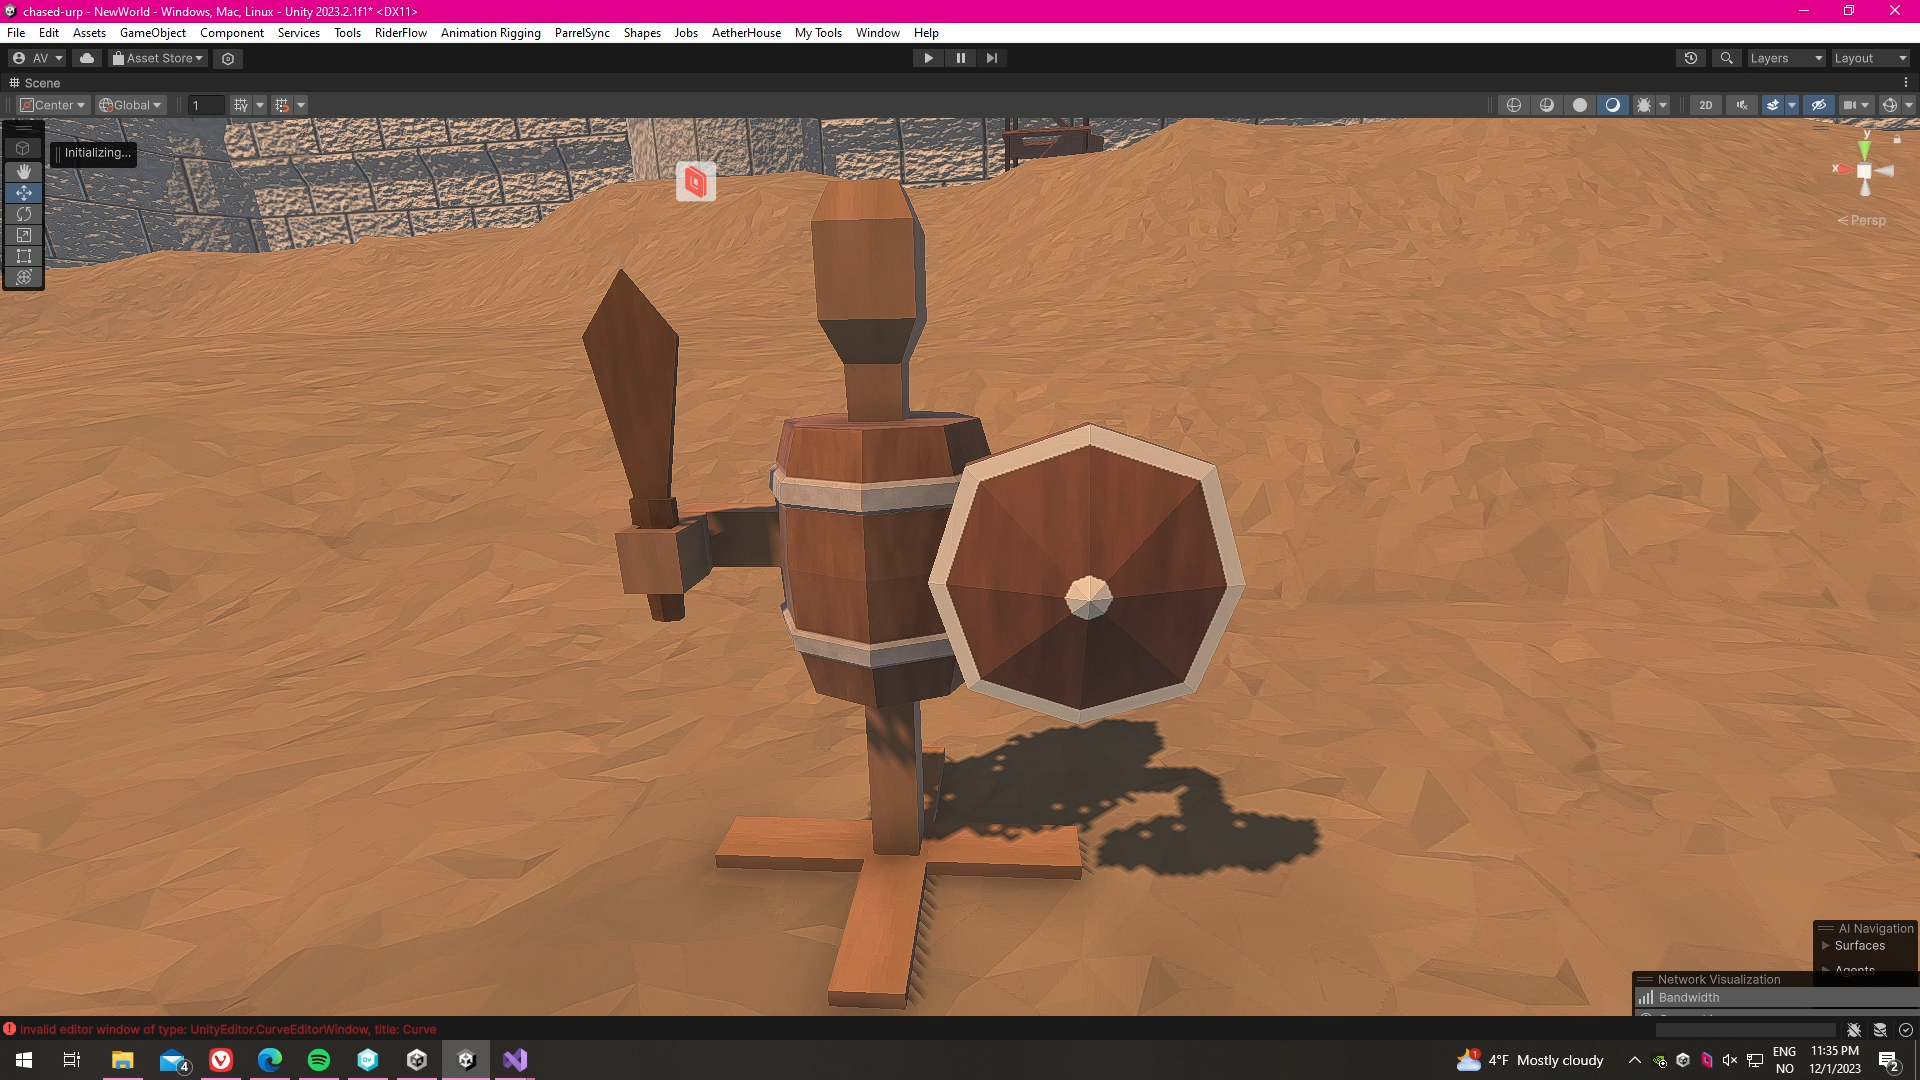Open the Animation Rigging menu
The height and width of the screenshot is (1080, 1920).
[490, 33]
